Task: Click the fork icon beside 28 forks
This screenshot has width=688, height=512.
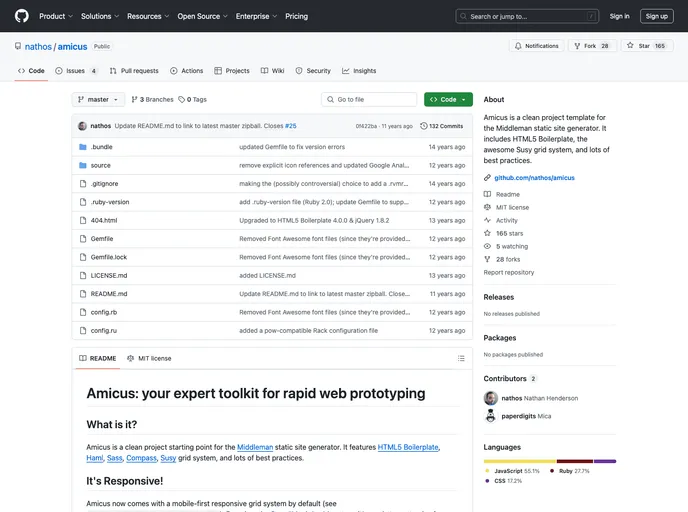Action: click(487, 259)
